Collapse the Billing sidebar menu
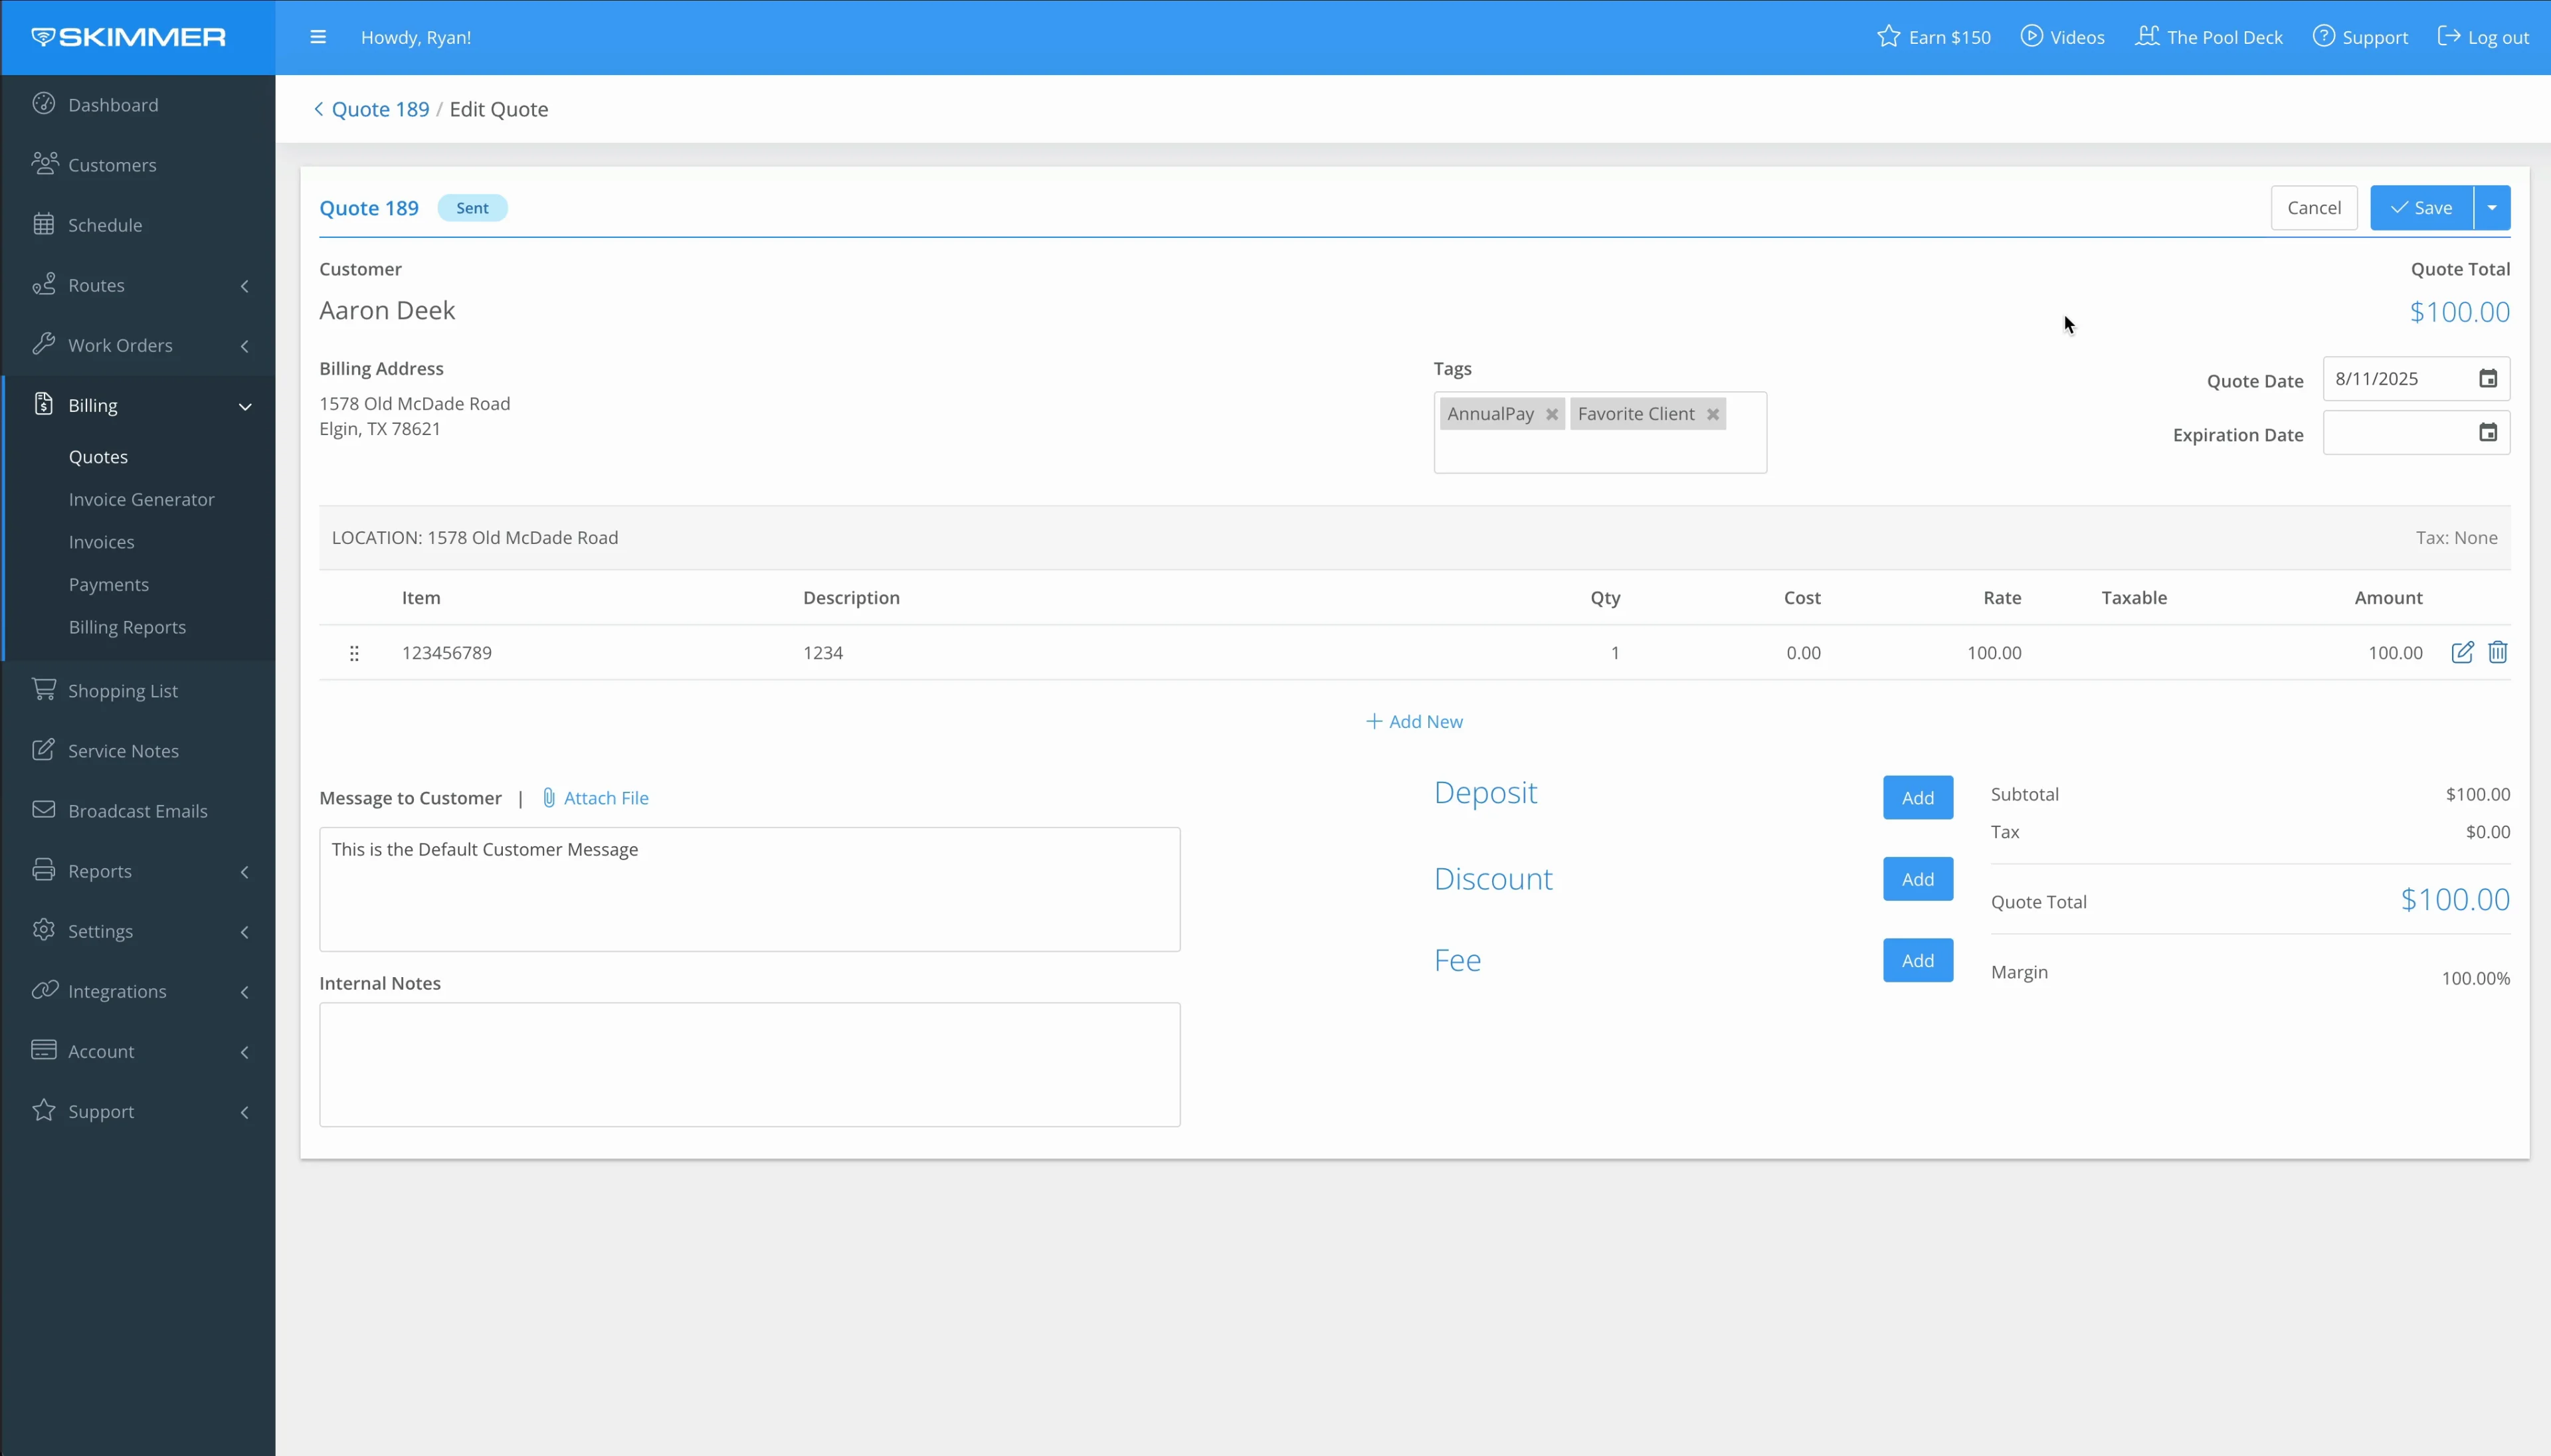This screenshot has height=1456, width=2551. [138, 405]
